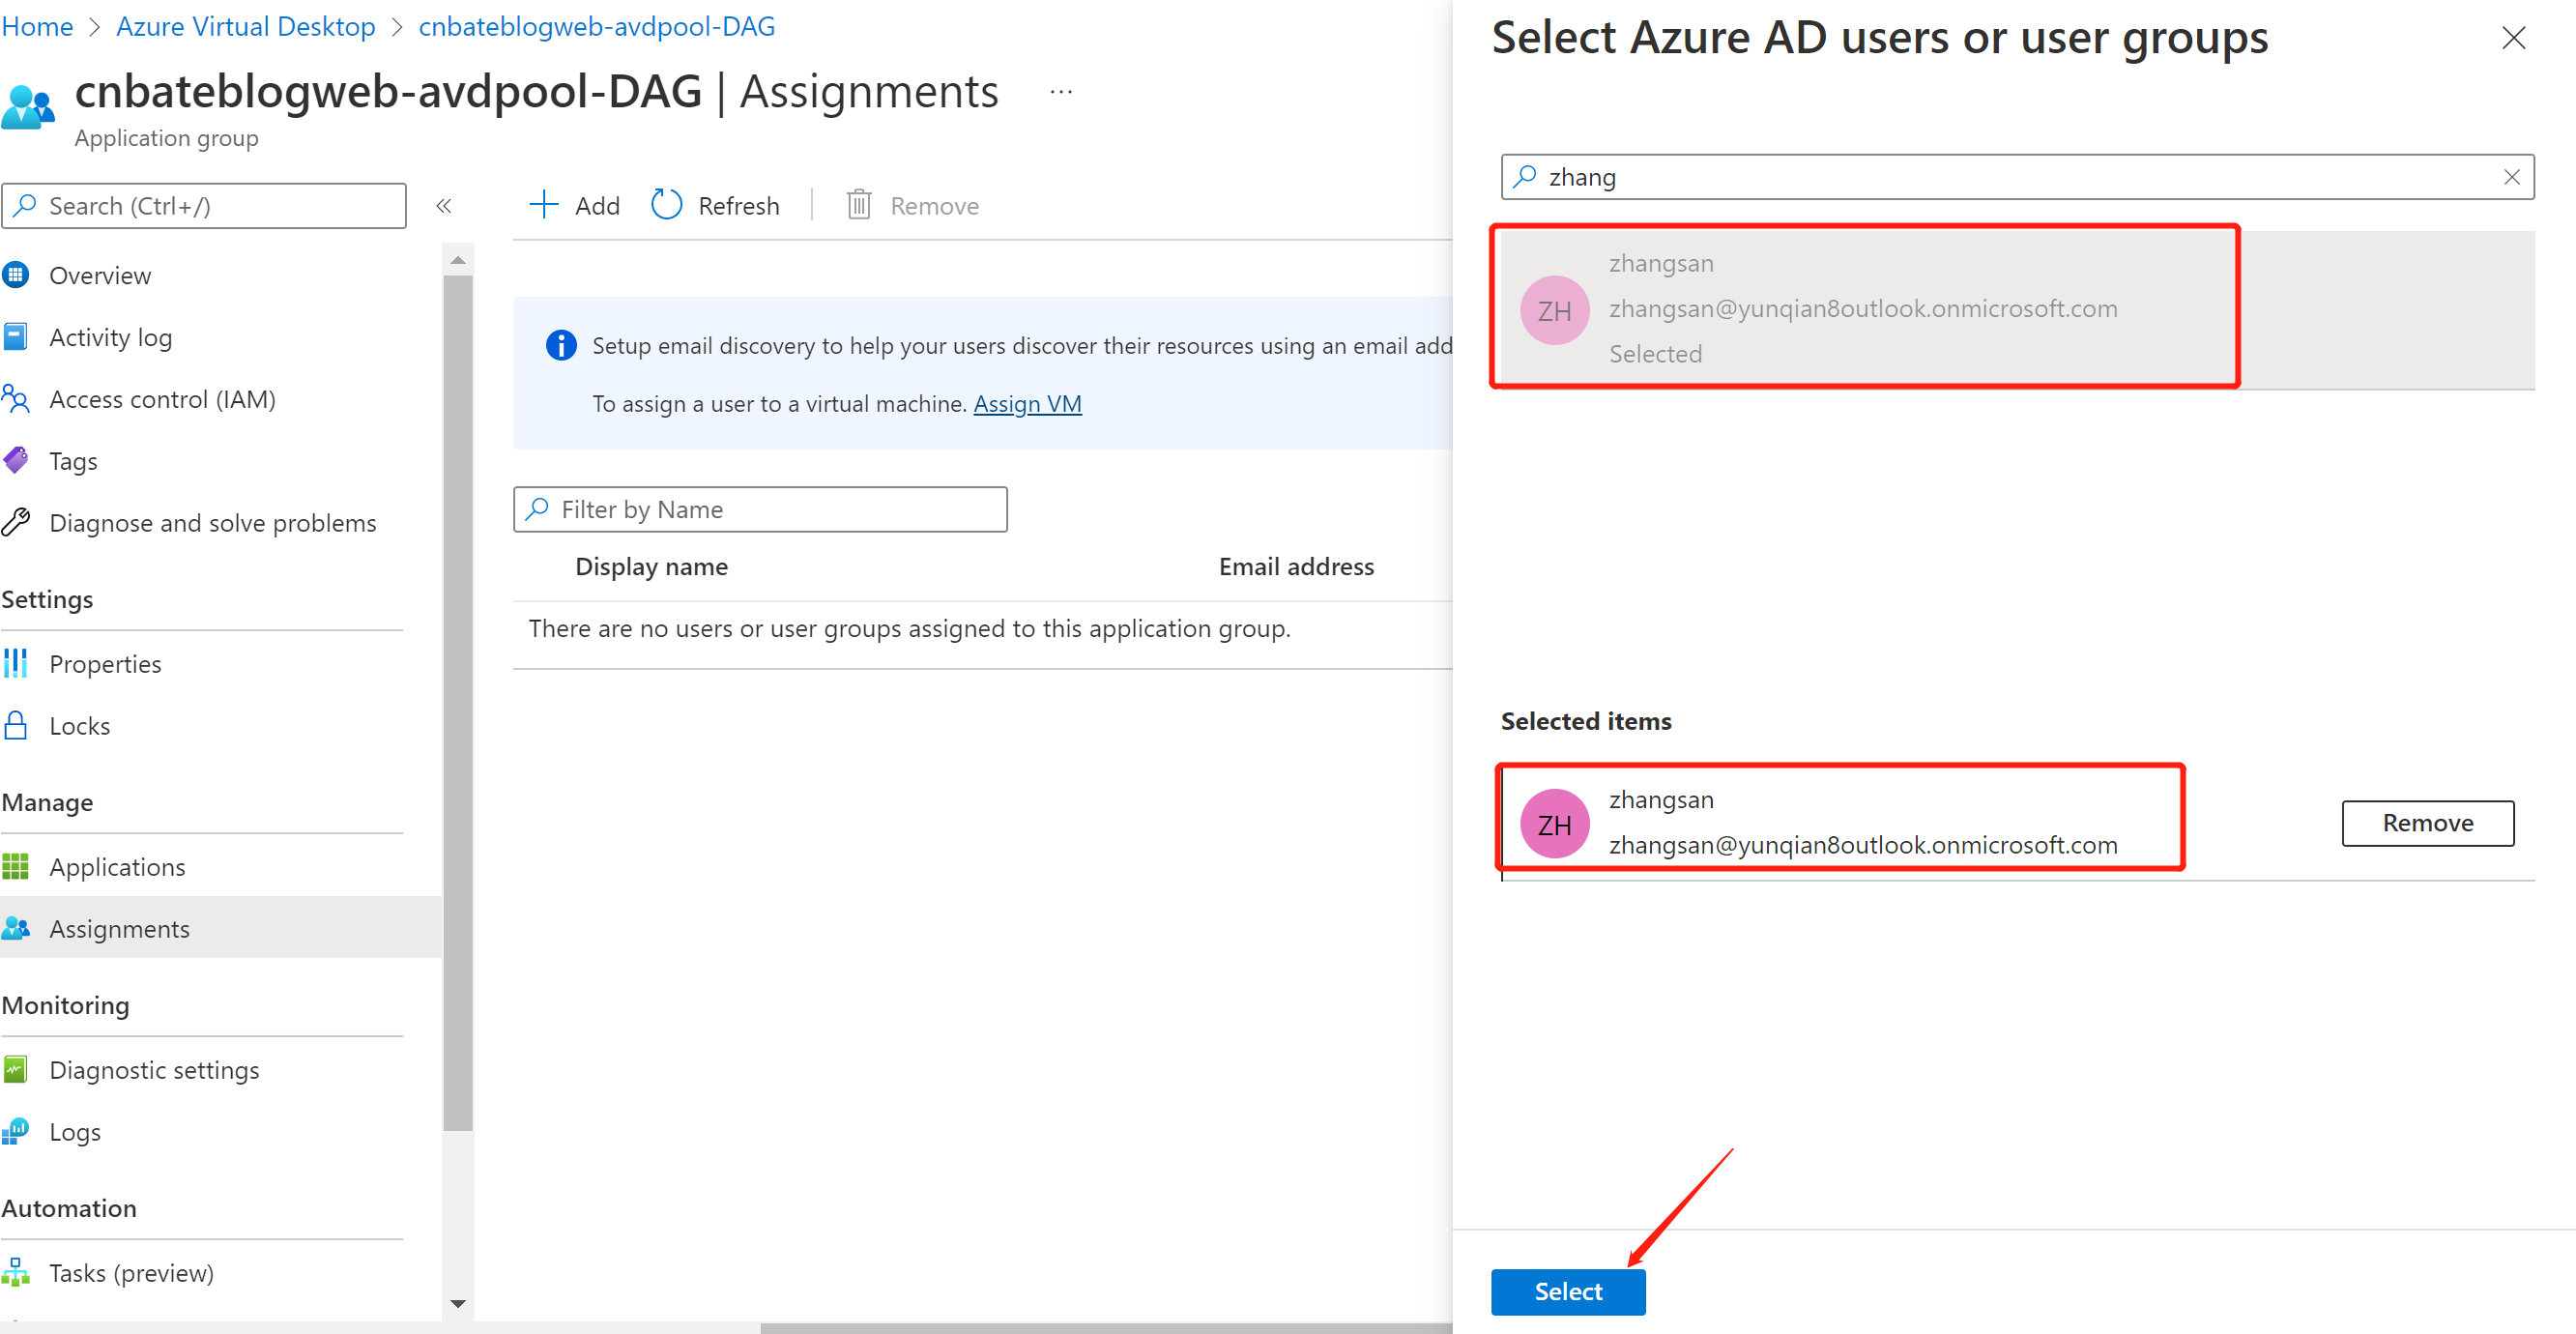Click the Activity log icon
The height and width of the screenshot is (1334, 2576).
(15, 337)
